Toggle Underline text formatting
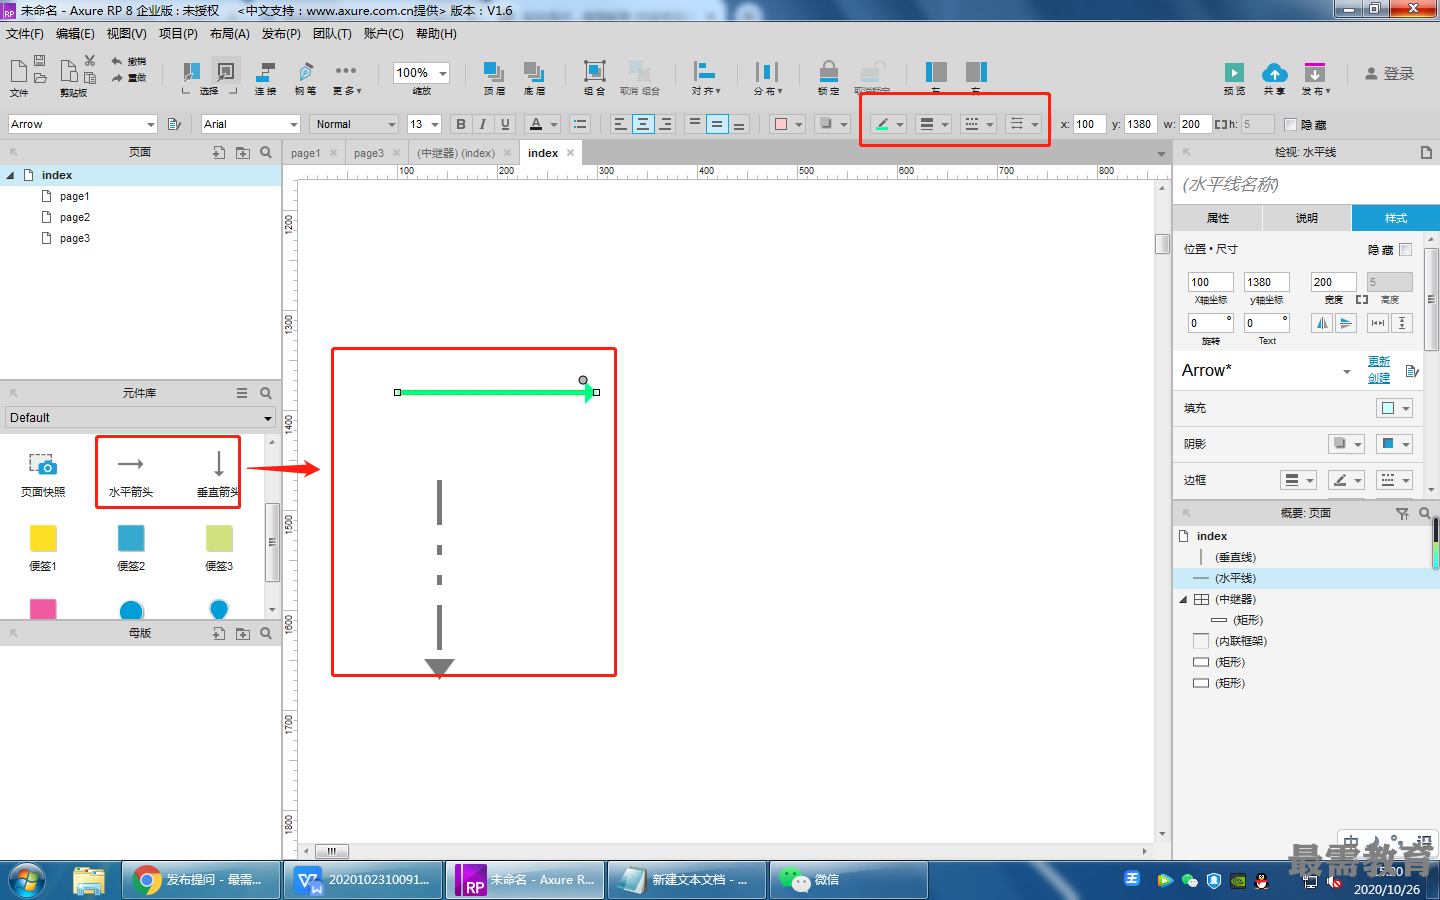This screenshot has height=900, width=1440. click(505, 124)
